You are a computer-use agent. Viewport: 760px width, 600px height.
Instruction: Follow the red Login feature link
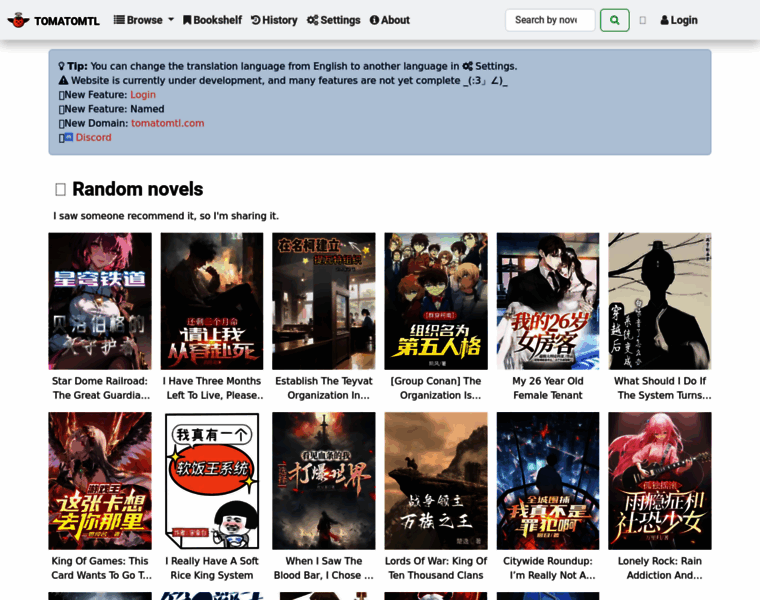pos(143,95)
